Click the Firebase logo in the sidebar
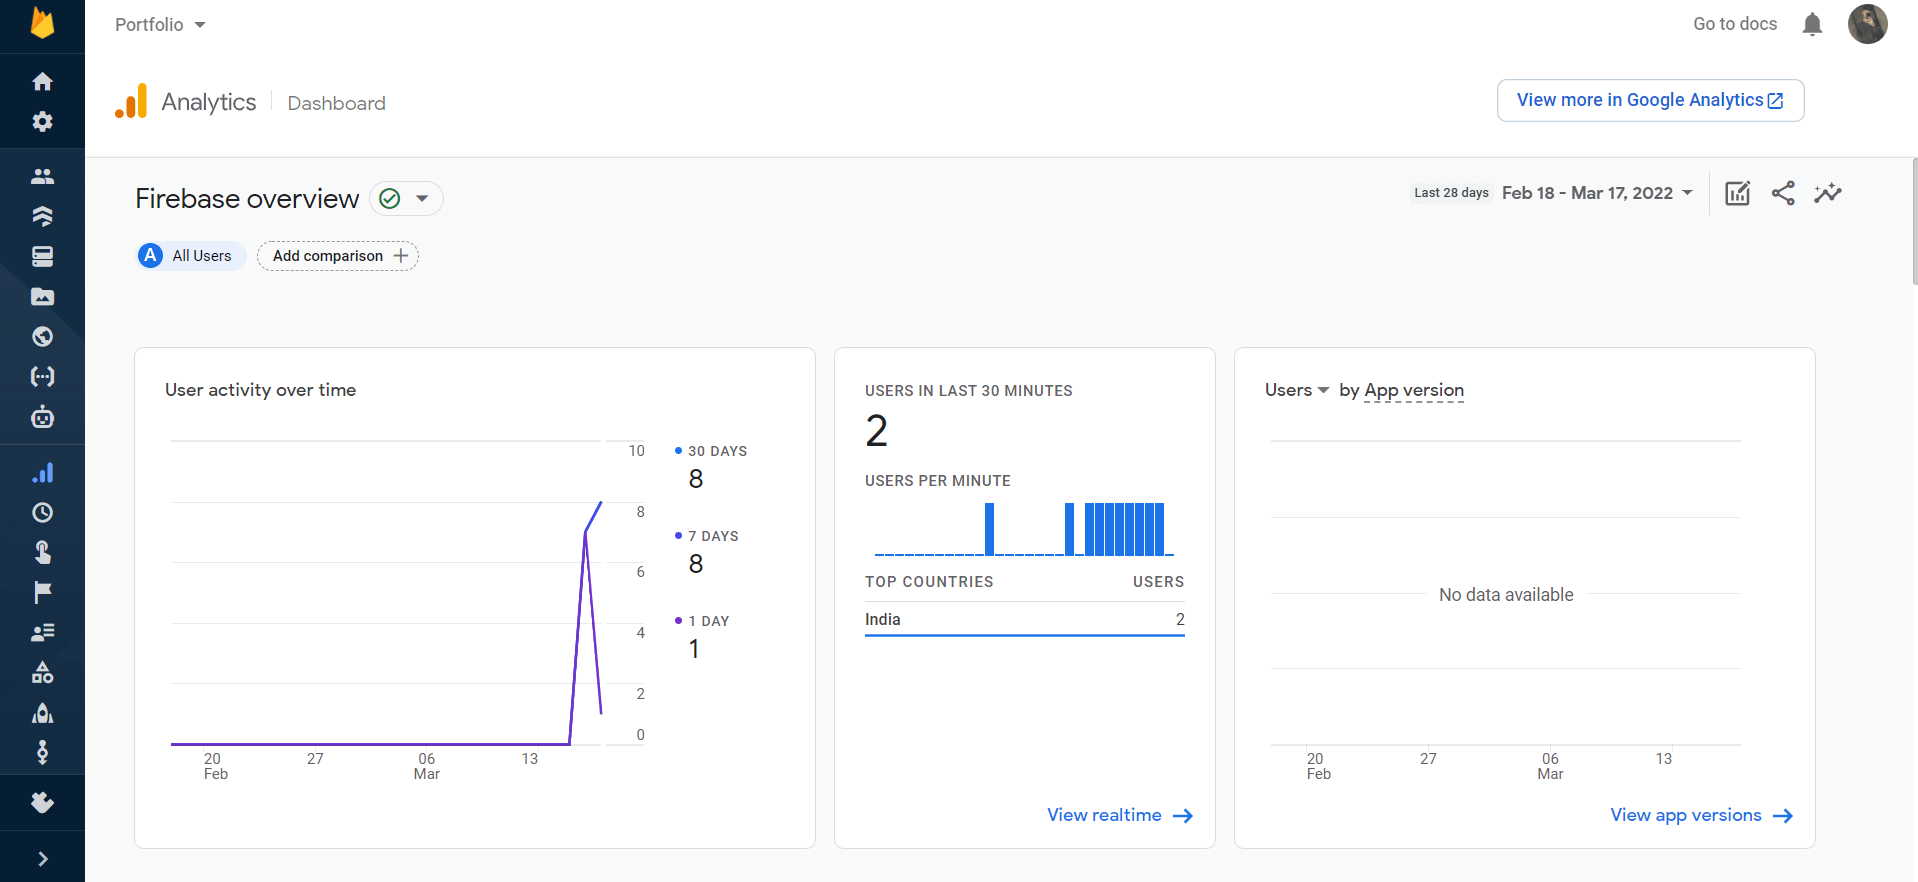This screenshot has height=882, width=1918. coord(42,22)
